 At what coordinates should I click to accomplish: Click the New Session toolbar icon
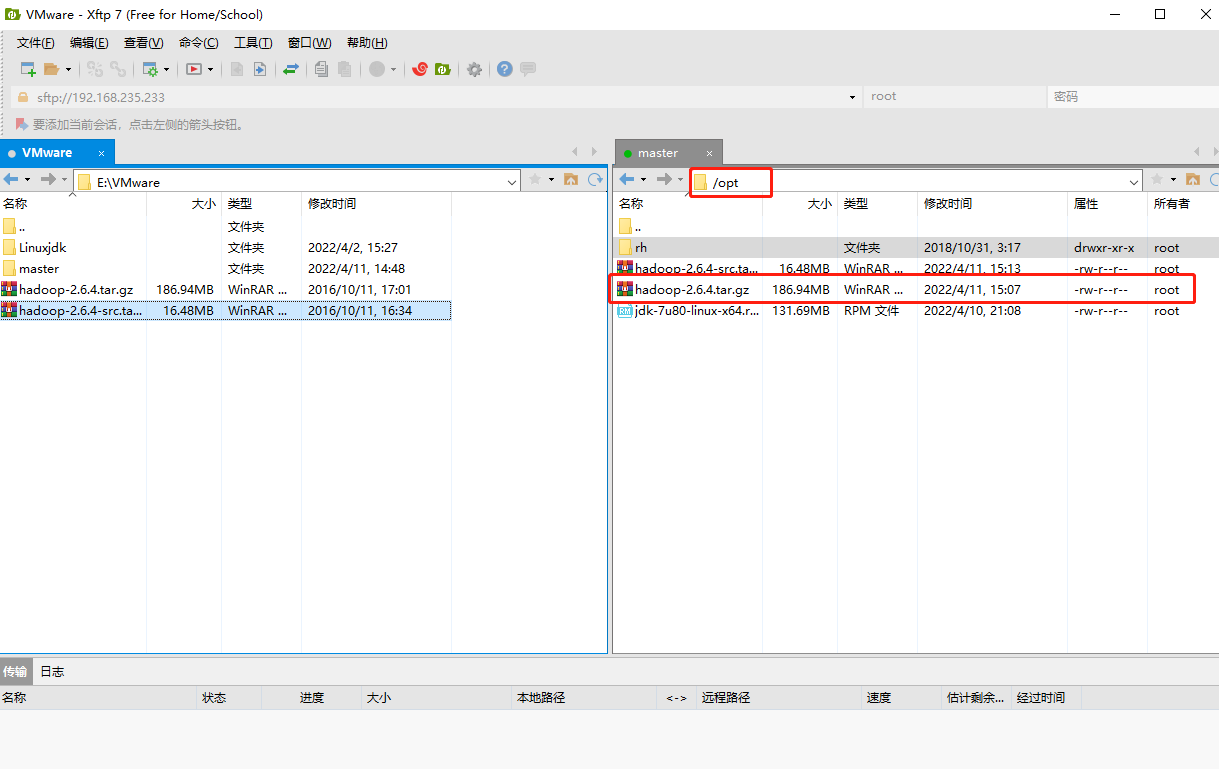(x=28, y=69)
